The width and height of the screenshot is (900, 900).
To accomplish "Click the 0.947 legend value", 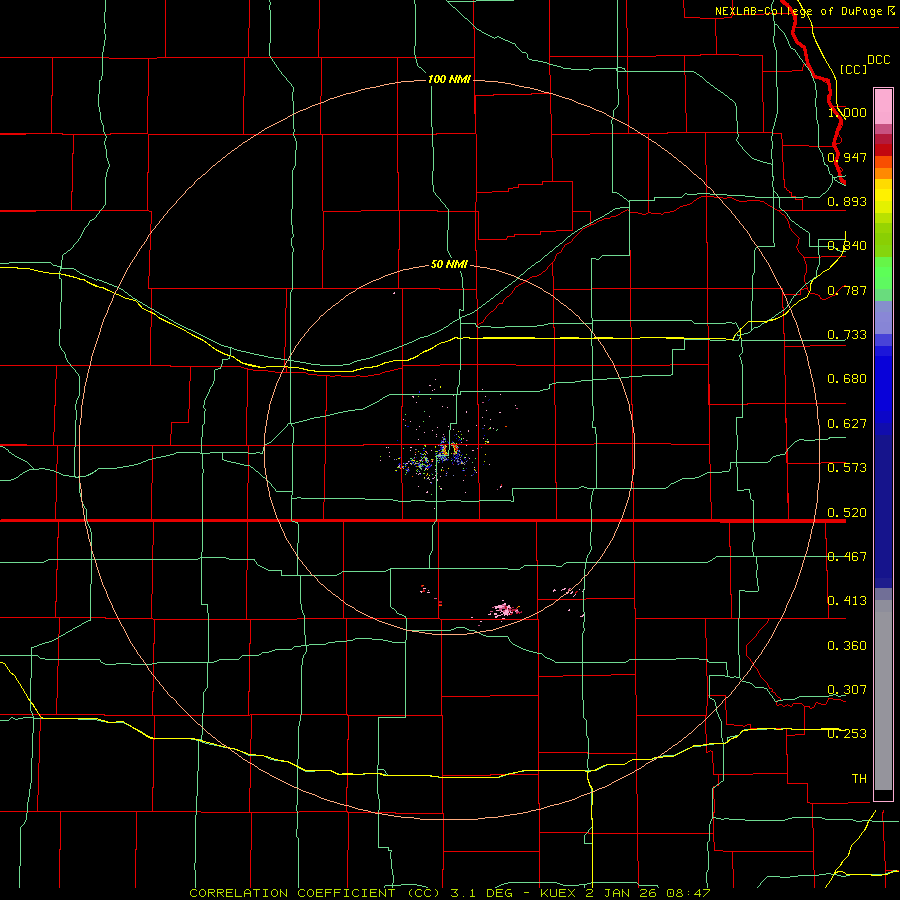I will click(x=847, y=157).
